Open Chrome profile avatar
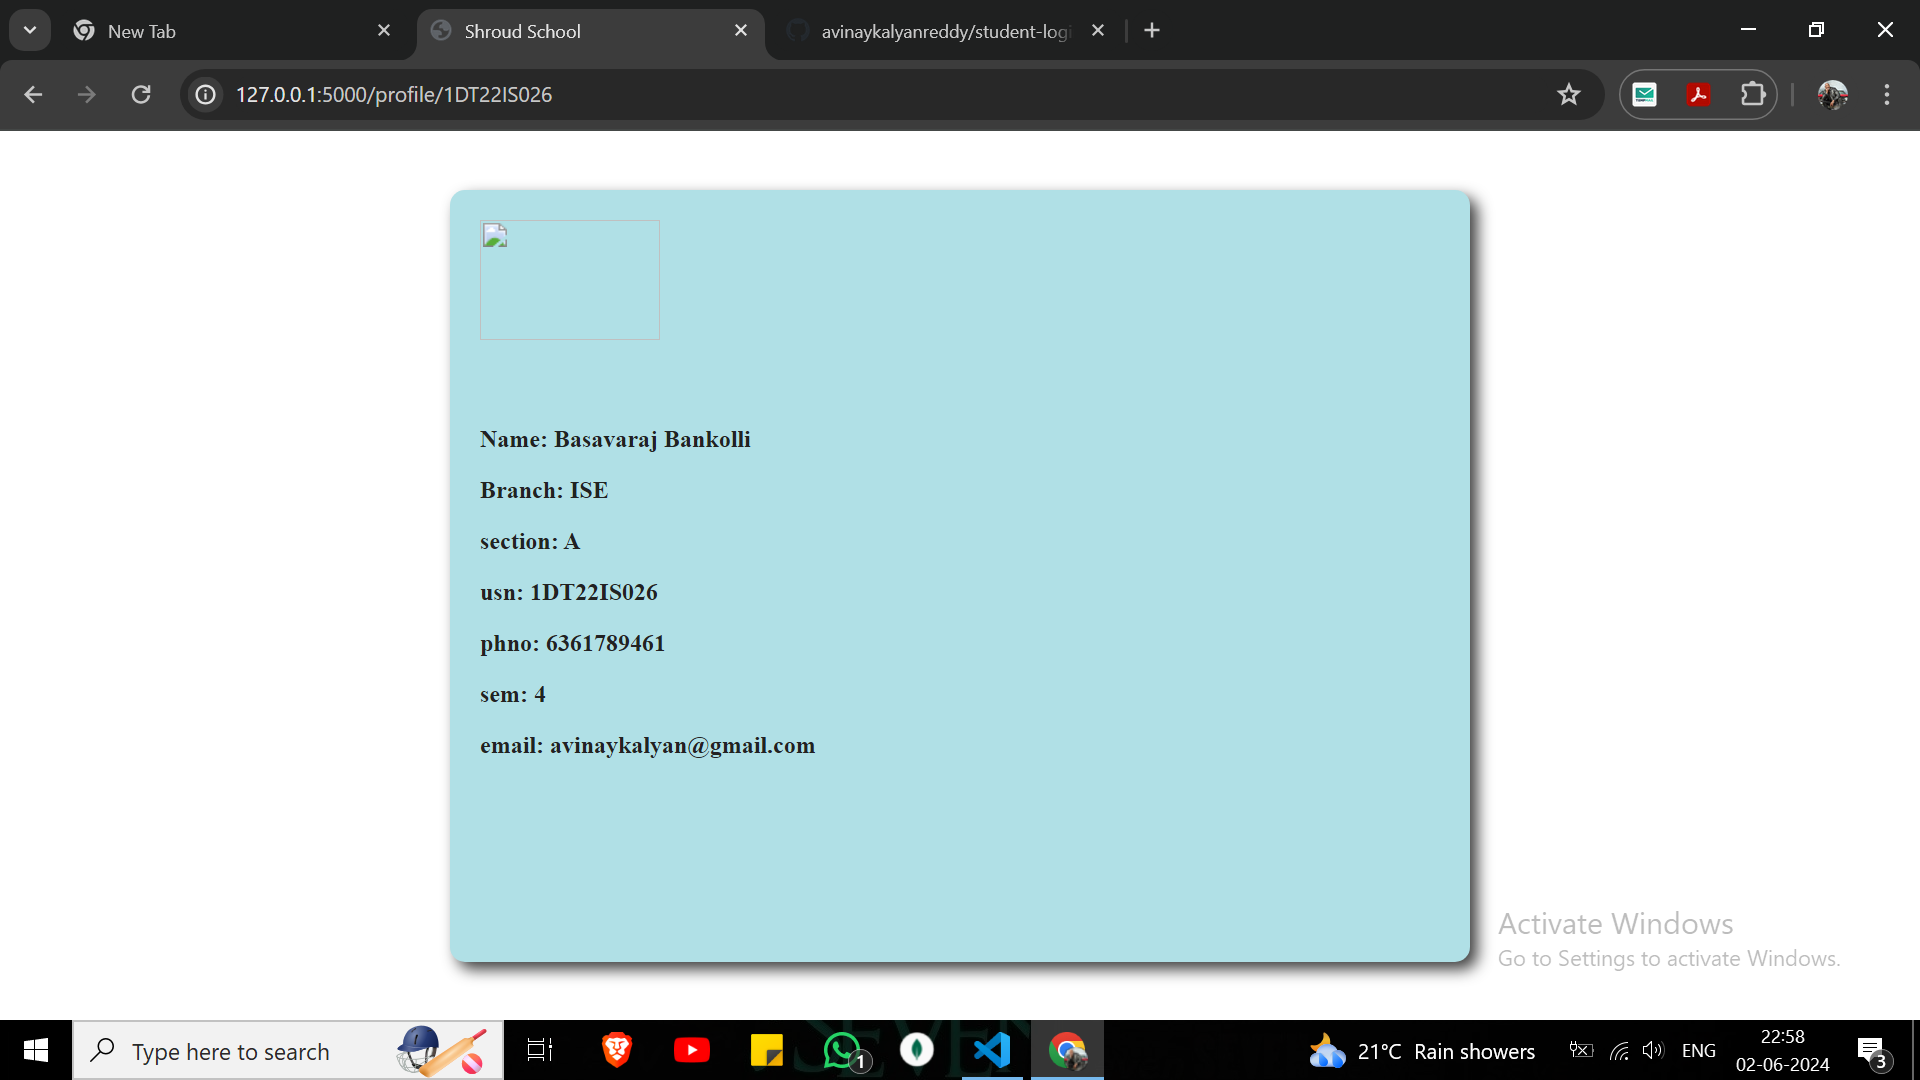This screenshot has height=1080, width=1920. coord(1832,94)
